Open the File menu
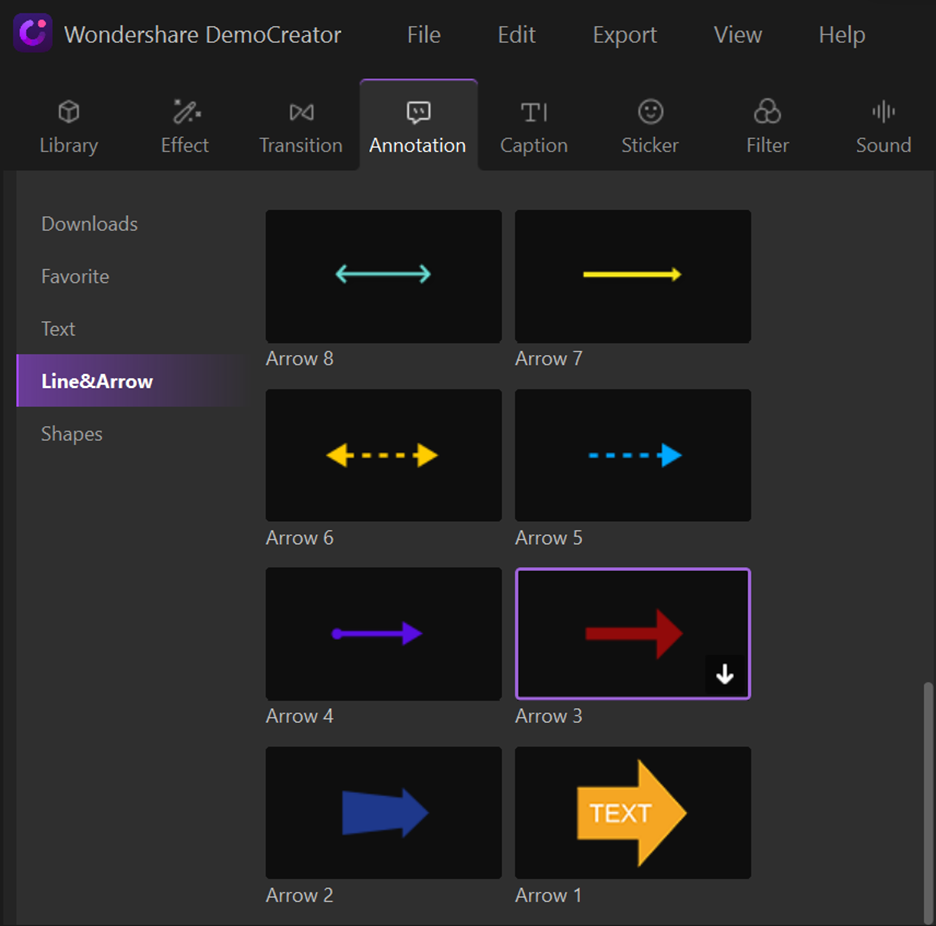936x926 pixels. 424,35
